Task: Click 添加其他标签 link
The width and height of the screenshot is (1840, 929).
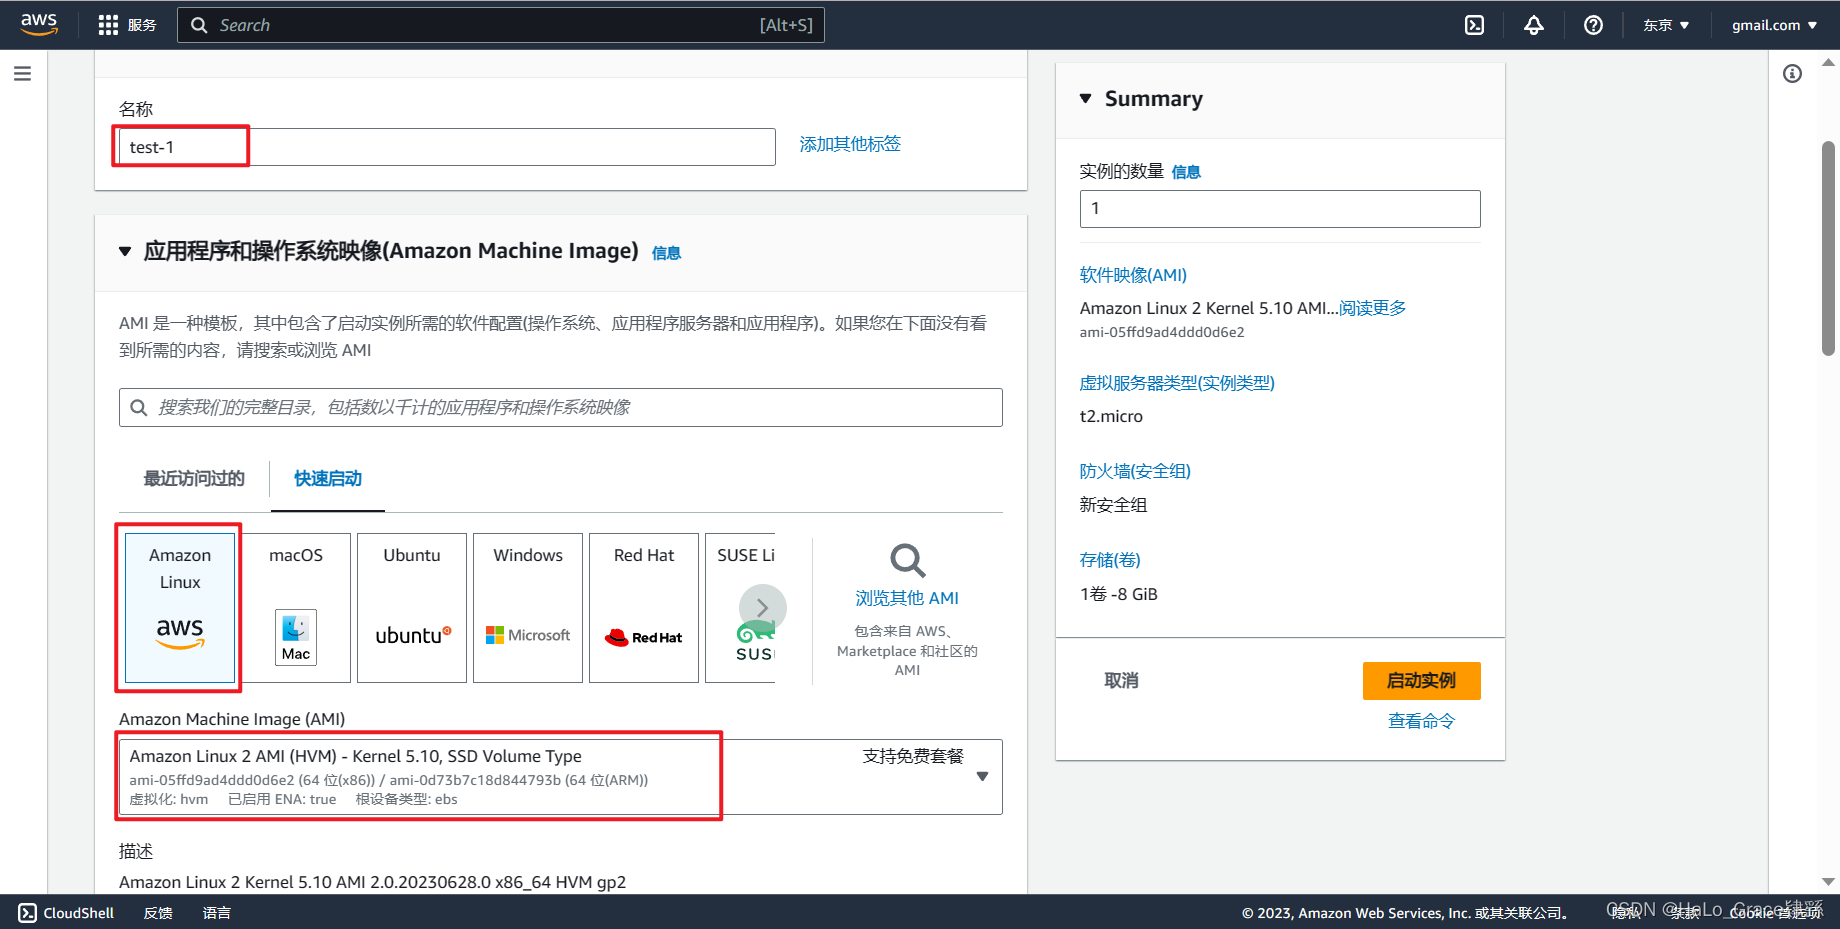Action: [x=850, y=144]
